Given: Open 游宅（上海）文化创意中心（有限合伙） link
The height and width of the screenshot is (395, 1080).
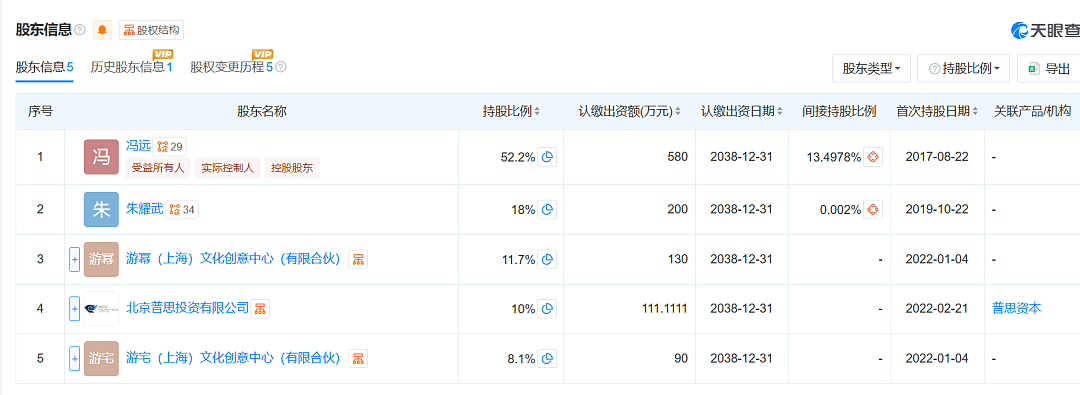Looking at the screenshot, I should pos(234,358).
